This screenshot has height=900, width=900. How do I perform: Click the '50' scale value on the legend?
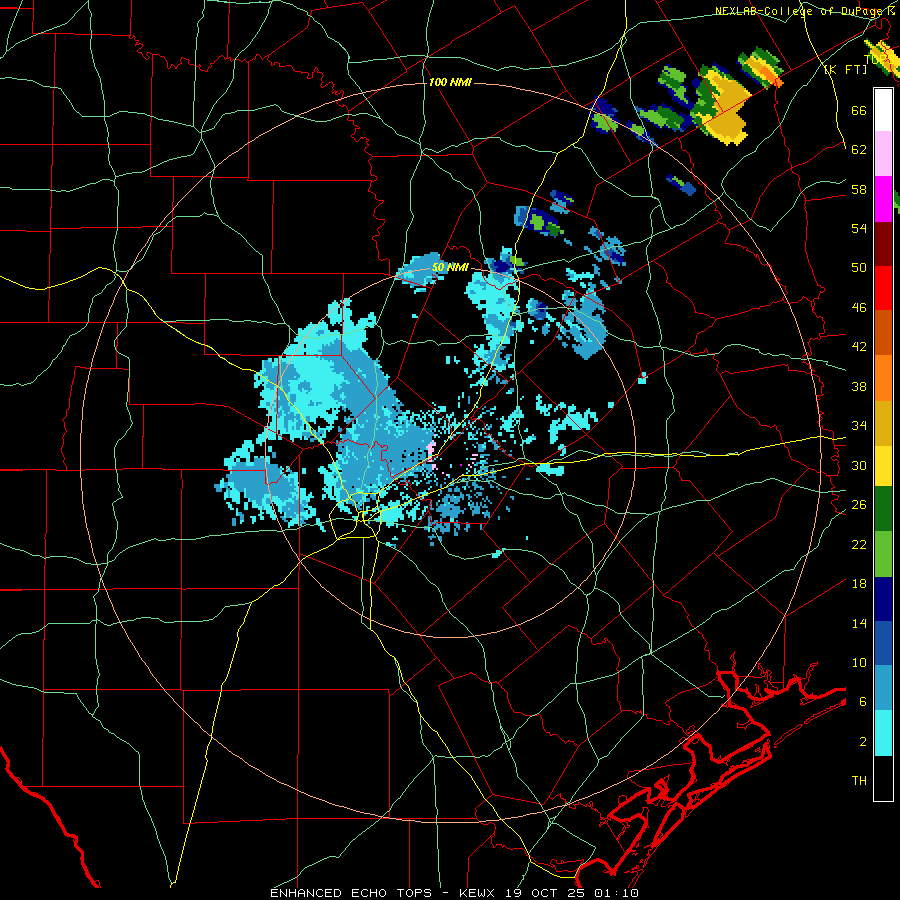tap(859, 268)
